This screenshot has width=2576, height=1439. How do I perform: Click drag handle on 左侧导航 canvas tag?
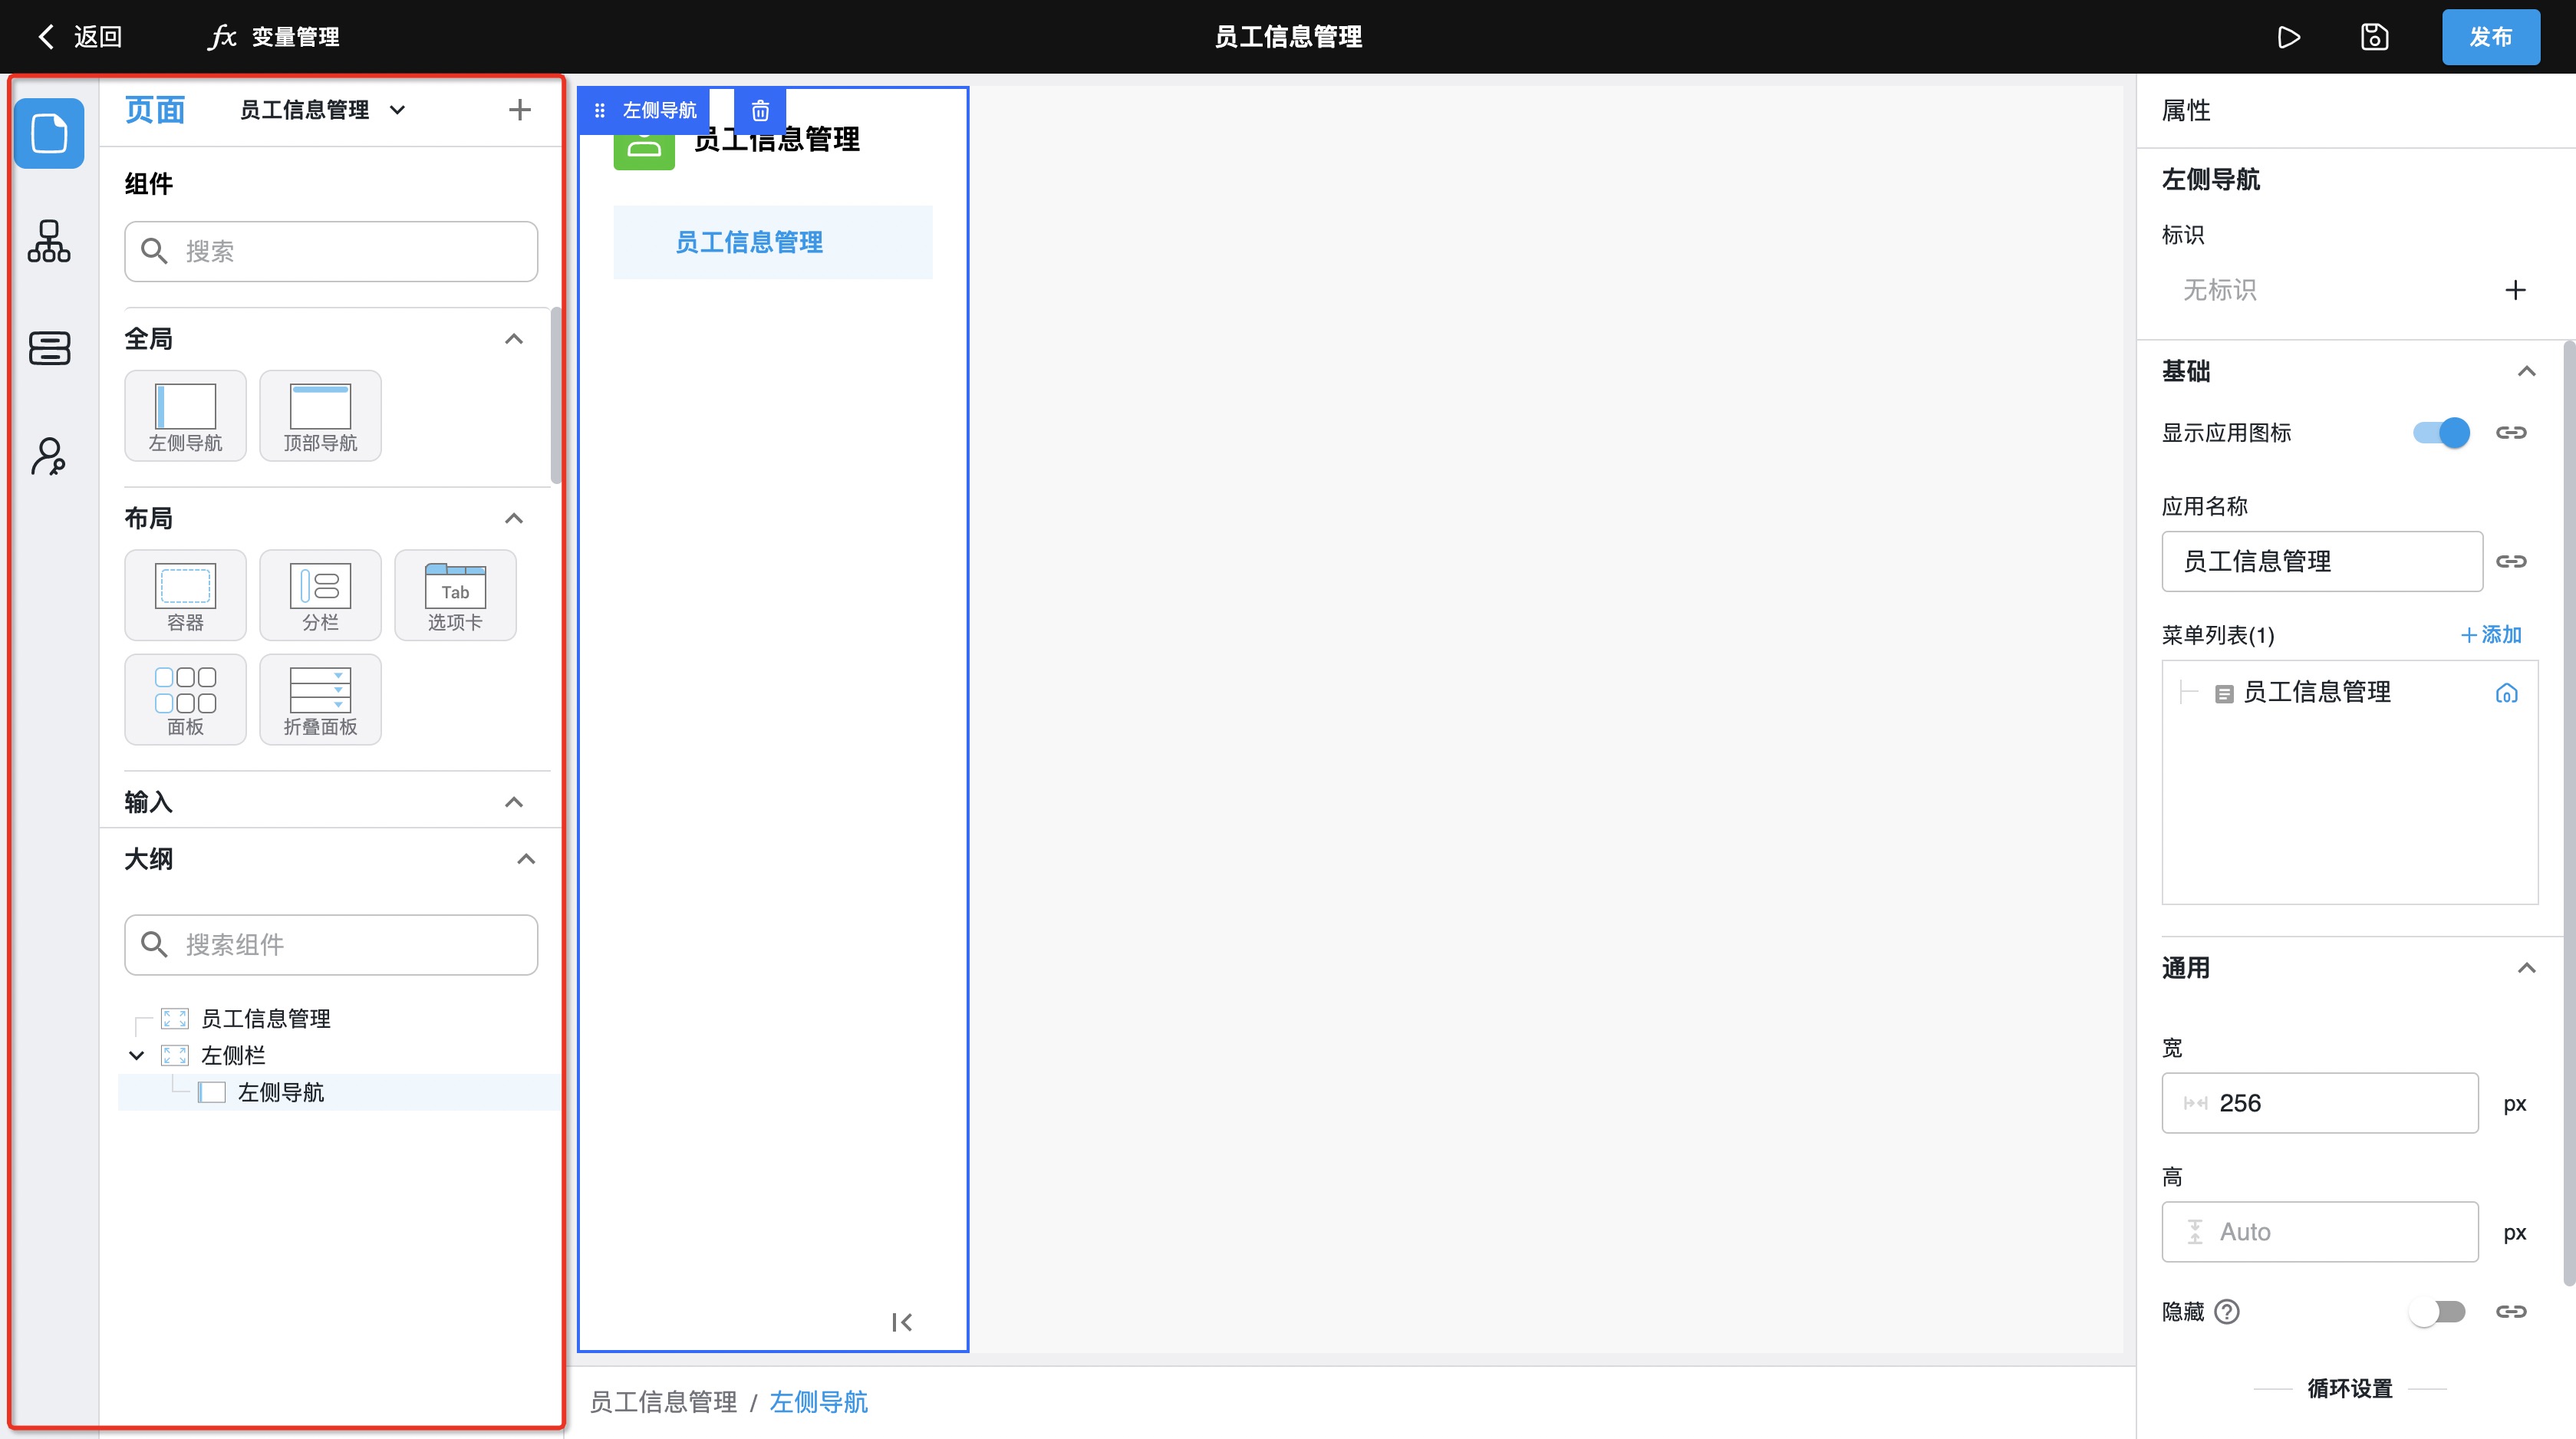tap(599, 110)
